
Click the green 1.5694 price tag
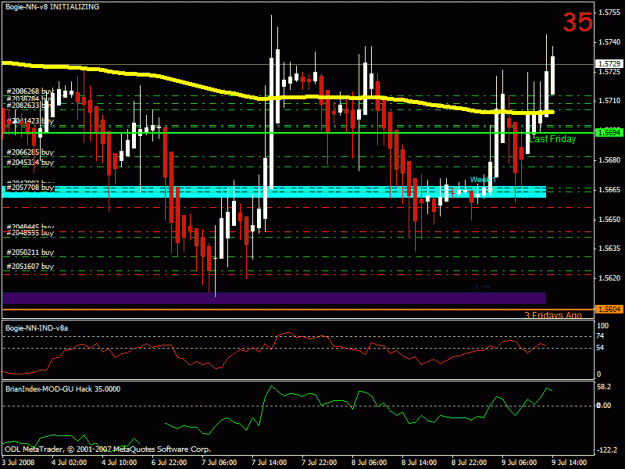(609, 133)
